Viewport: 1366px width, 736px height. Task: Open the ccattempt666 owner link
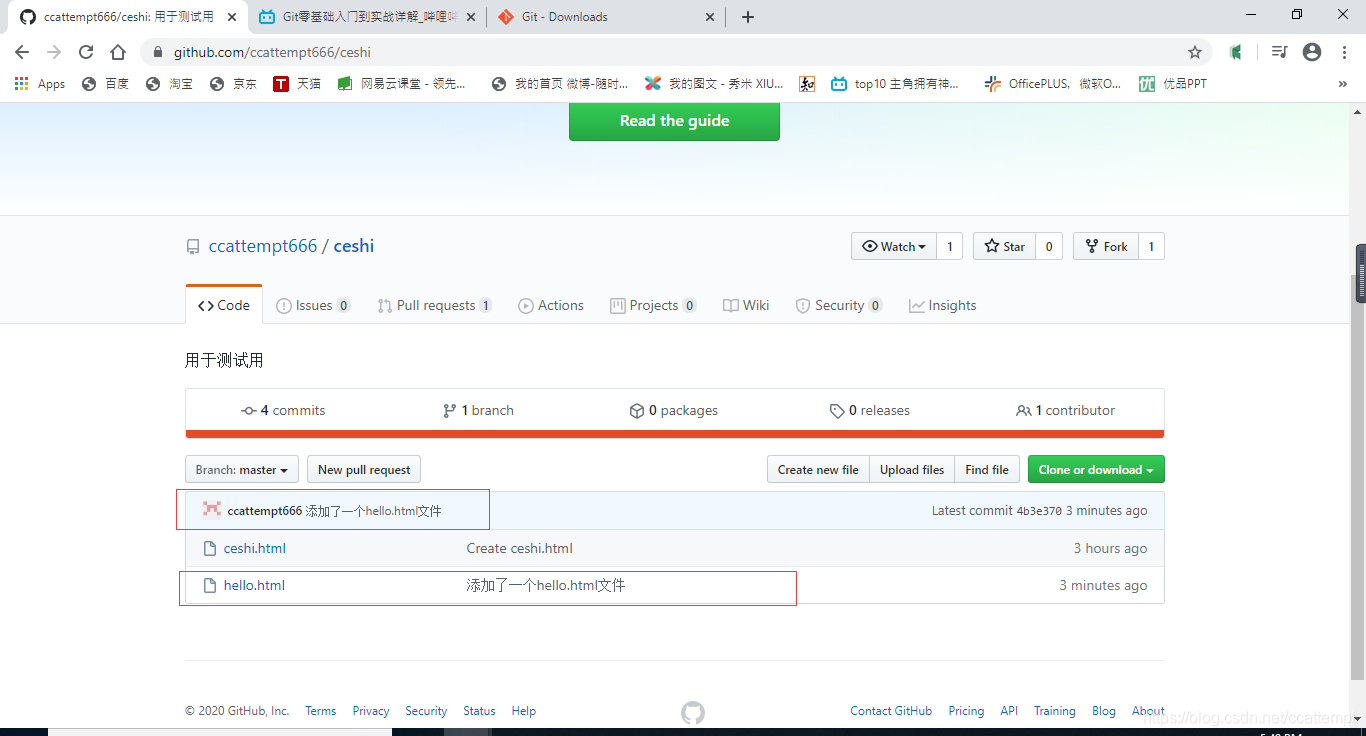point(263,246)
